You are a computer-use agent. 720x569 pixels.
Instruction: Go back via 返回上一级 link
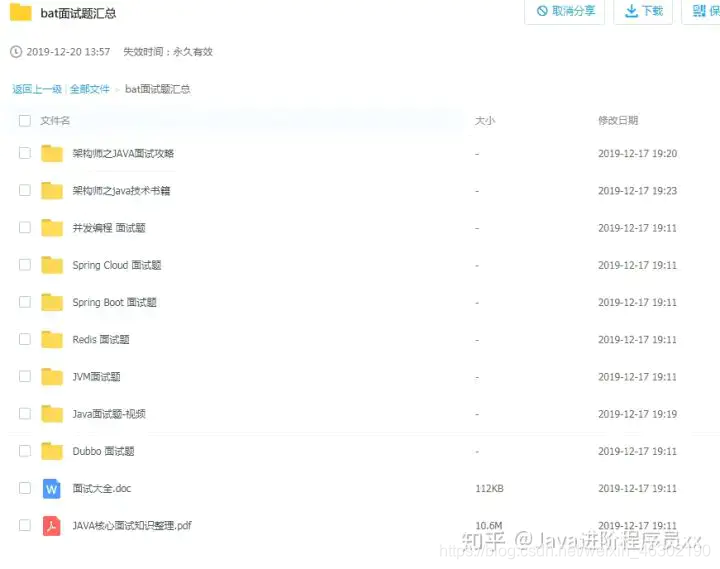pyautogui.click(x=37, y=89)
